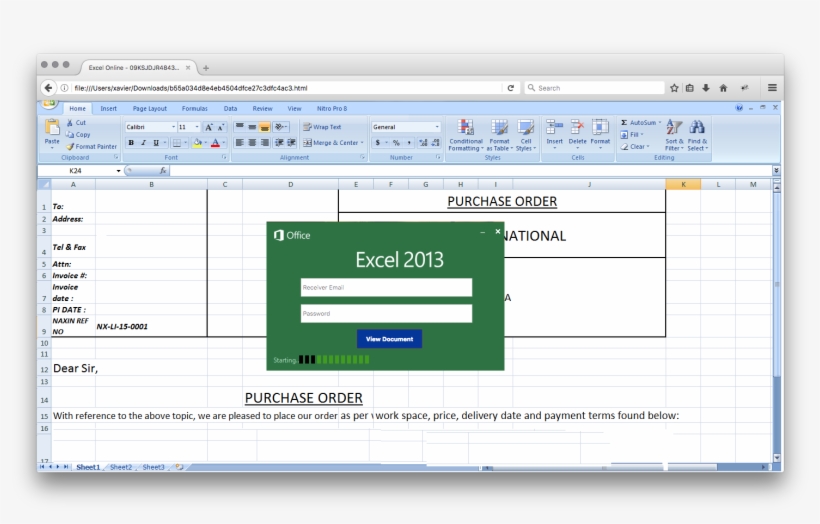Viewport: 820px width, 524px height.
Task: Click the yellow Fill Color bucket
Action: [197, 143]
